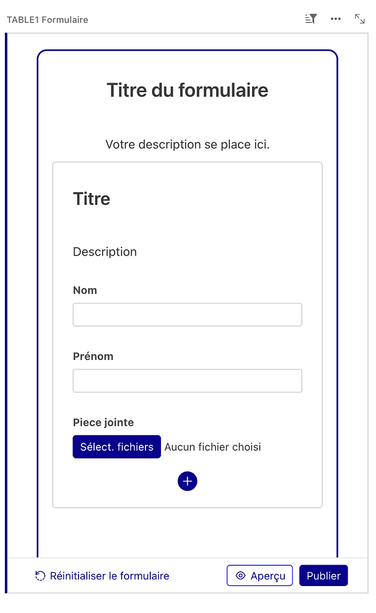The height and width of the screenshot is (613, 376).
Task: Click 'Aucun fichier choisi' text
Action: tap(213, 447)
